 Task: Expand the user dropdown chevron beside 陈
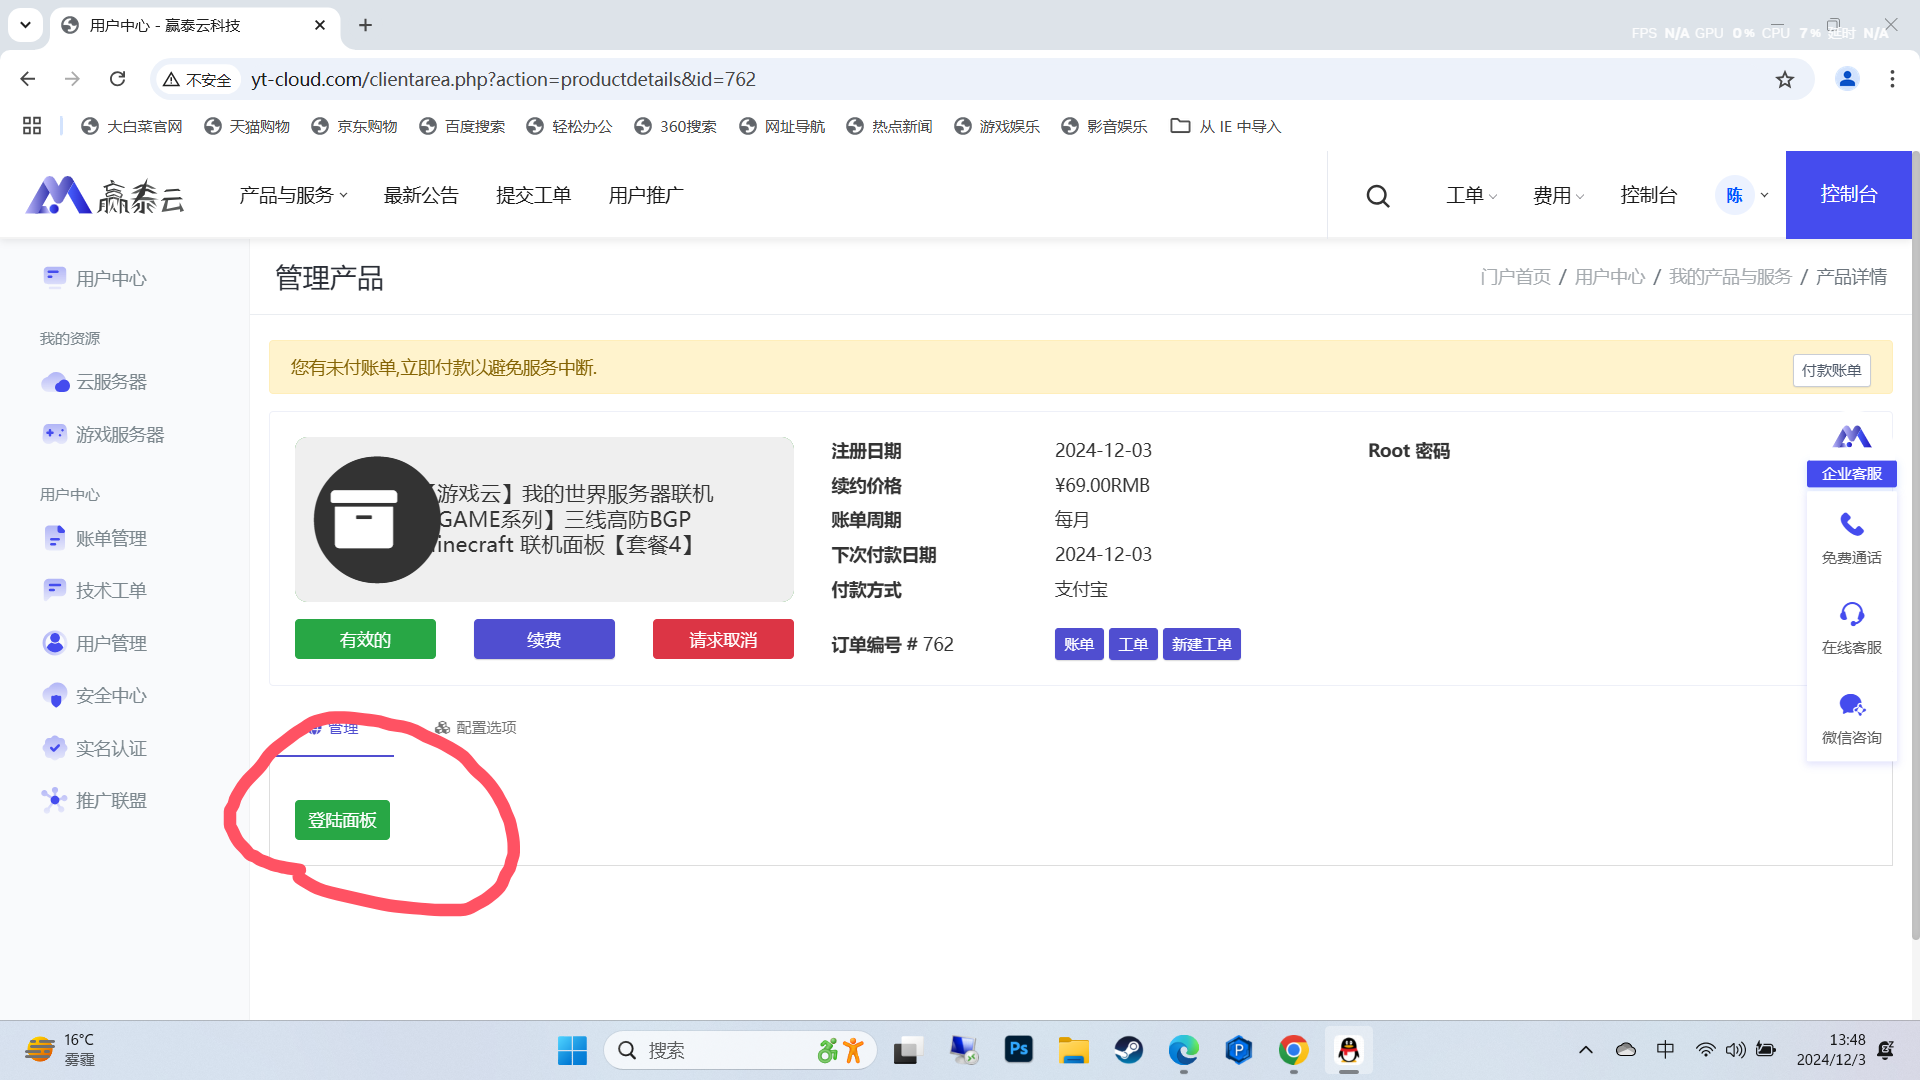click(x=1765, y=195)
